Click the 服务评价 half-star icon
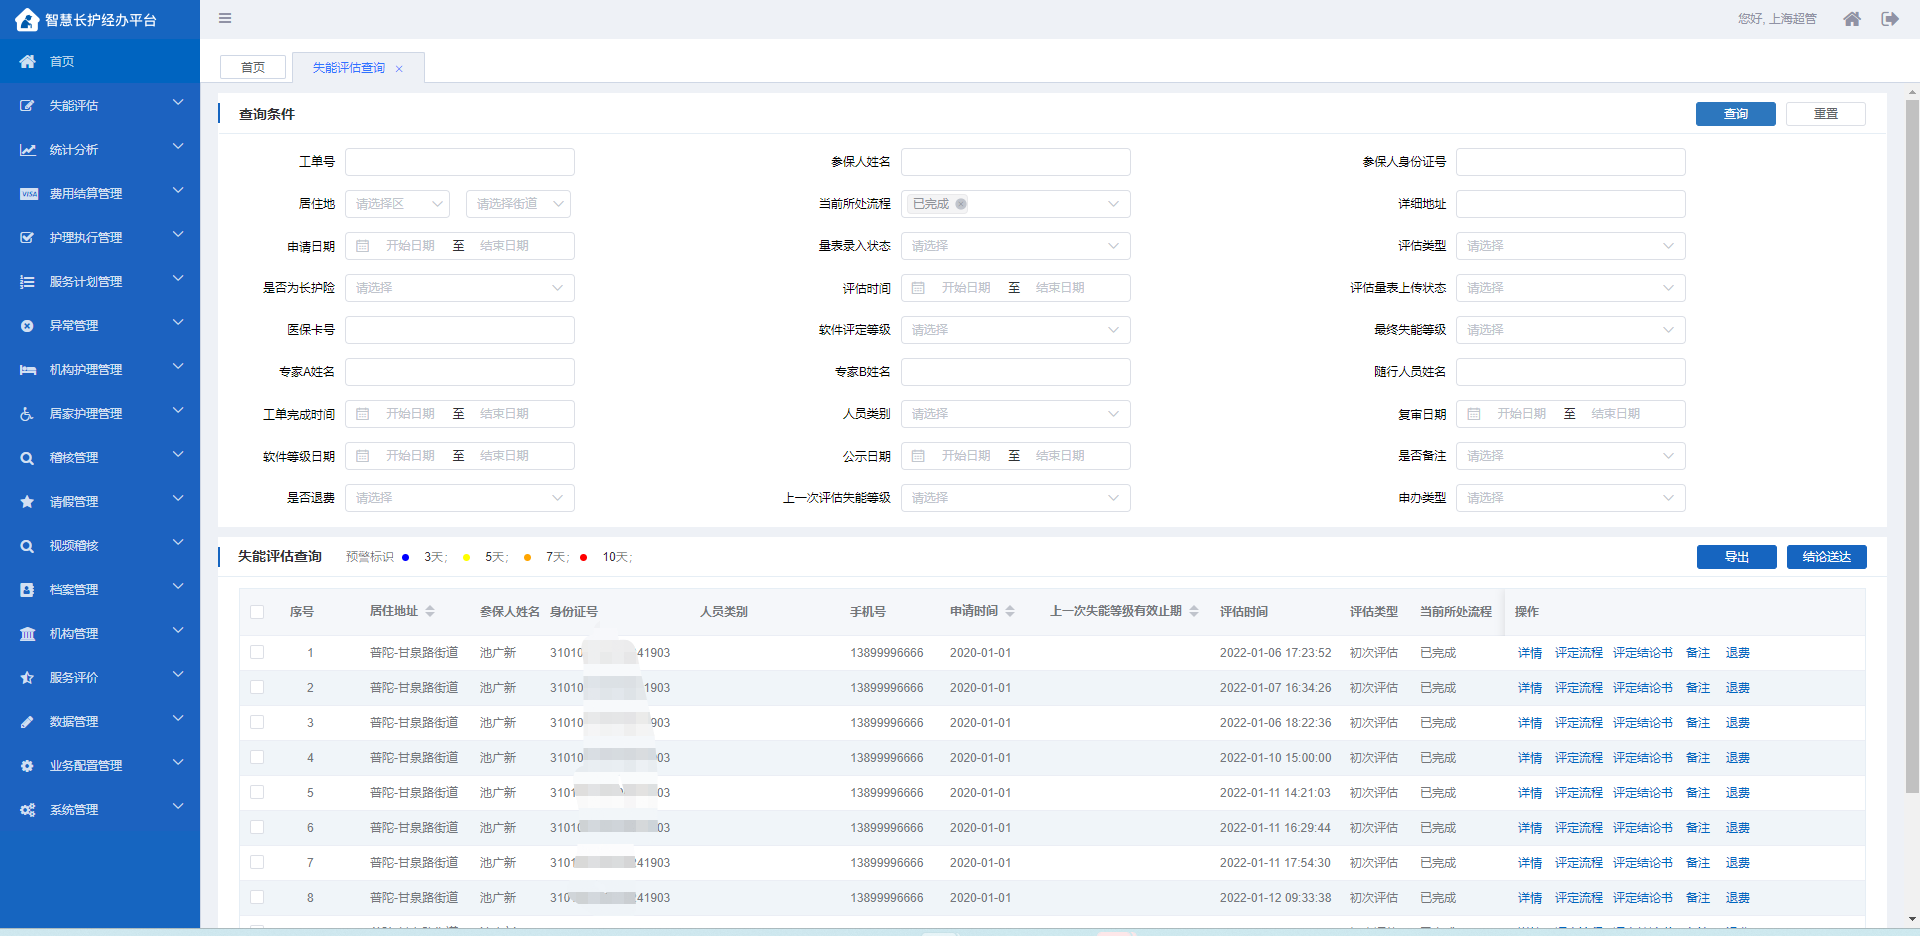1920x936 pixels. (x=27, y=677)
